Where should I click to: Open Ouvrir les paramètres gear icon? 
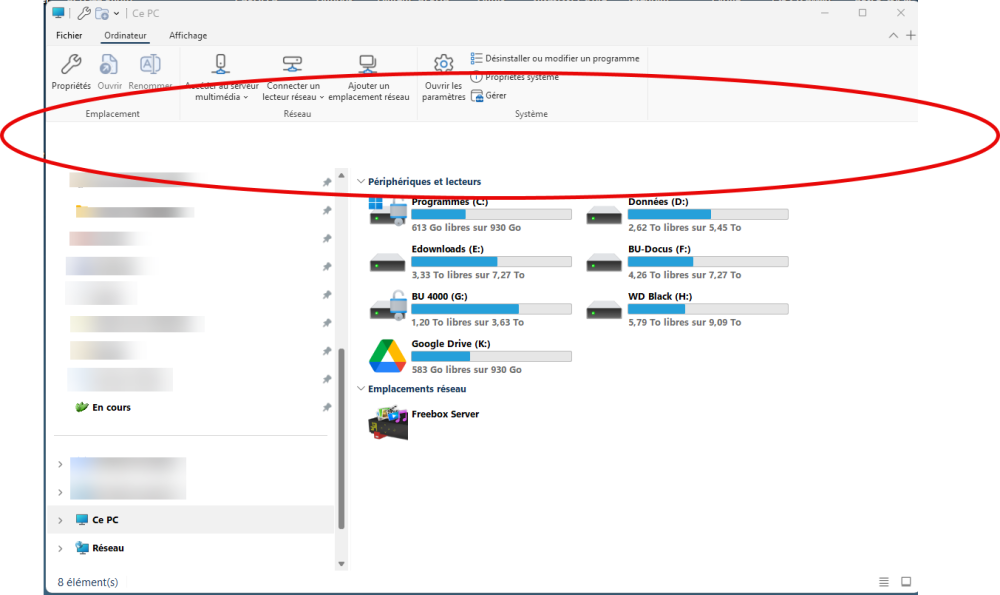point(443,65)
